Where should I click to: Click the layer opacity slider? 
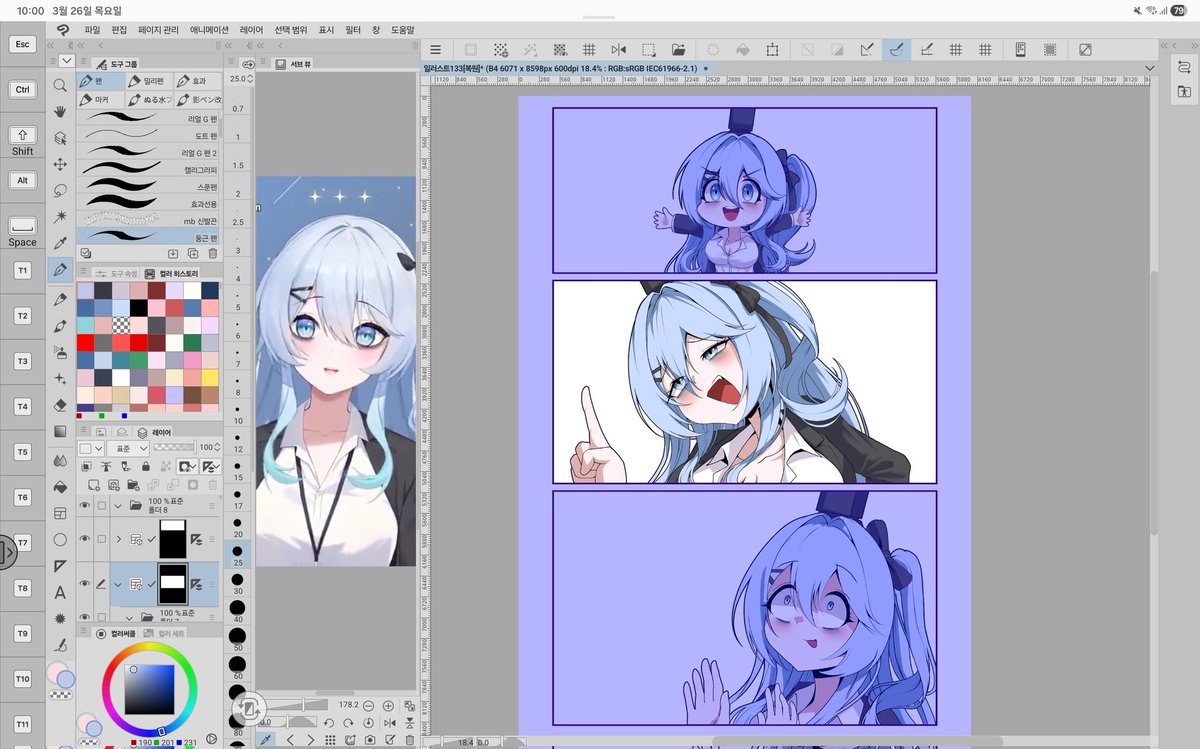click(175, 447)
